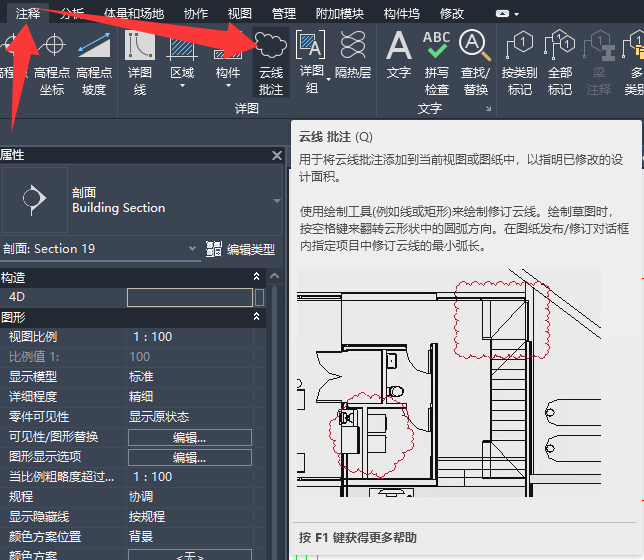This screenshot has height=560, width=644.
Task: Open the Building Section type selector dropdown
Action: [277, 201]
